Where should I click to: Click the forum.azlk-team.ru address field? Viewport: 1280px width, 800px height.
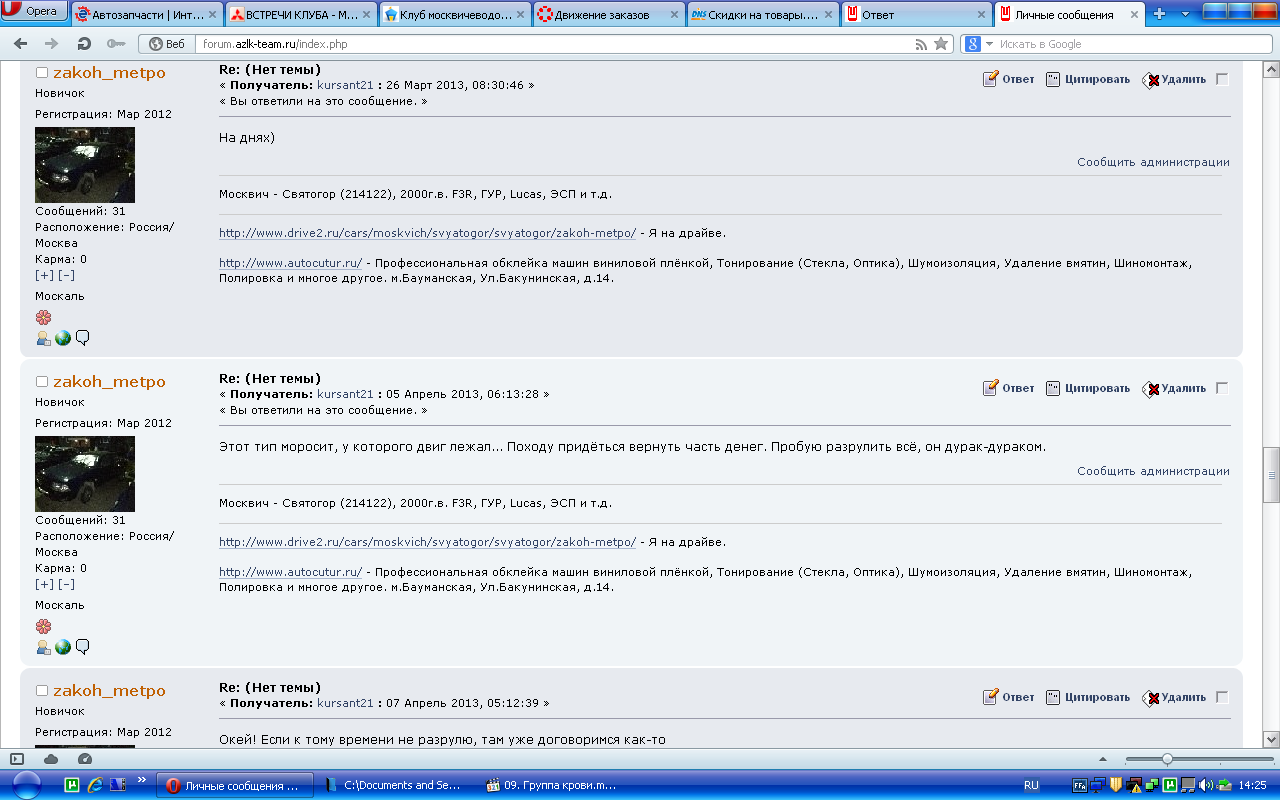point(555,44)
